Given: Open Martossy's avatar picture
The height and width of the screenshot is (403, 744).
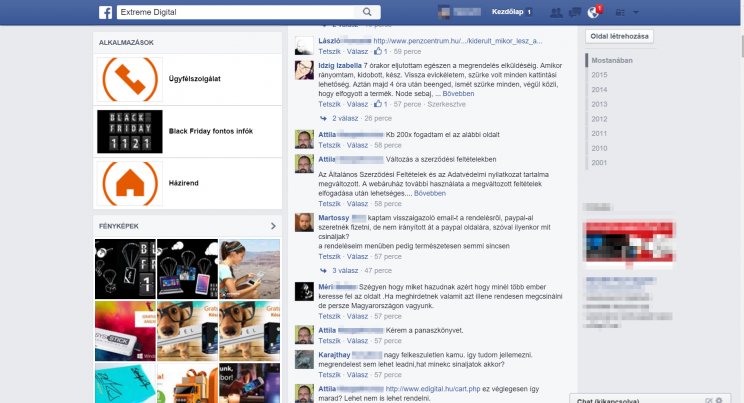Looking at the screenshot, I should click(304, 222).
